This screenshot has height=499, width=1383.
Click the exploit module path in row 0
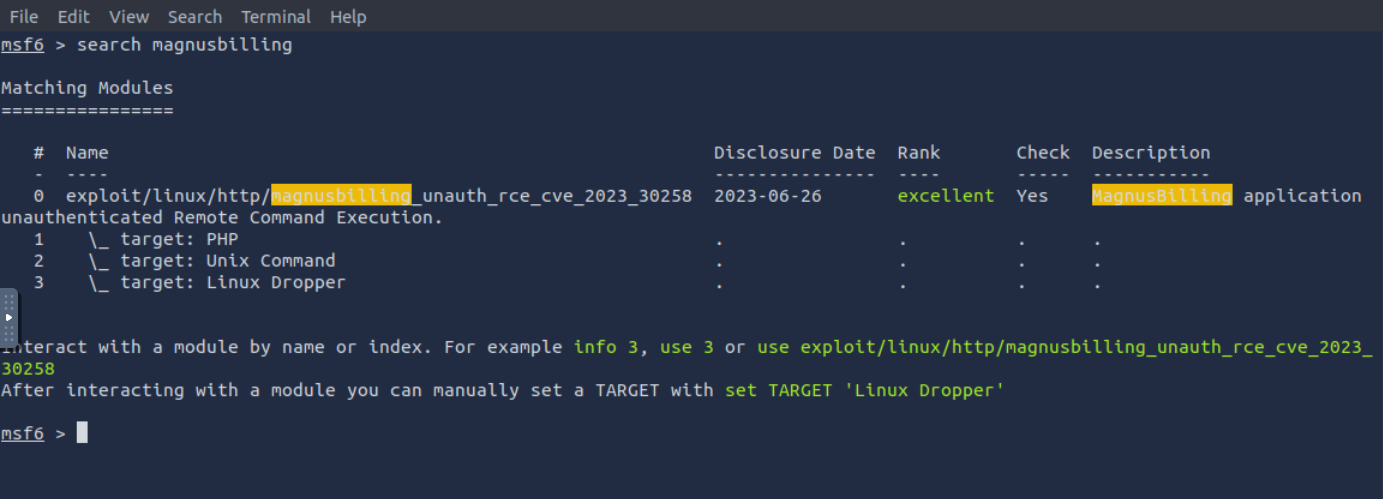[379, 196]
